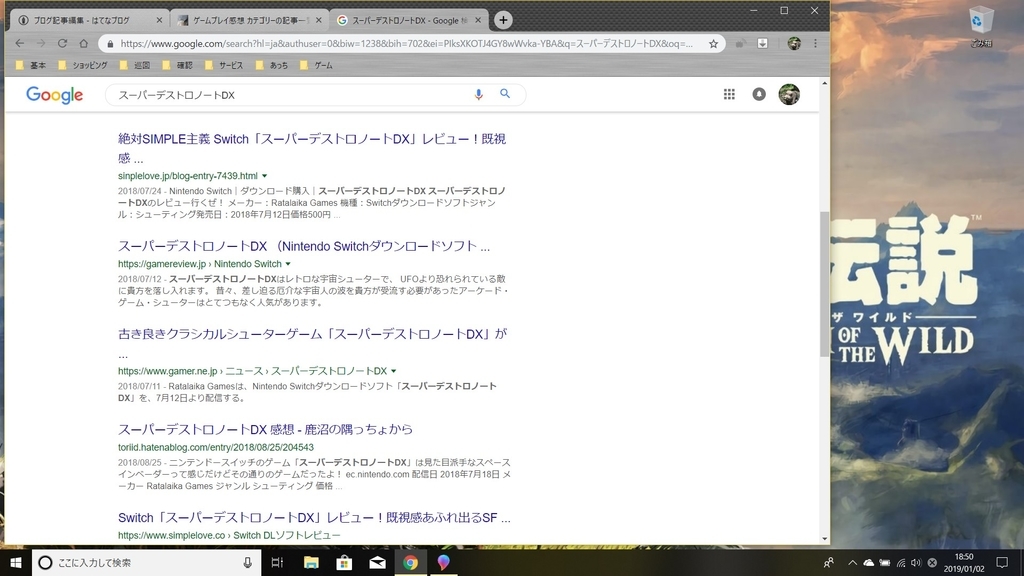The width and height of the screenshot is (1024, 576).
Task: Open the Action Center notifications icon
Action: pos(1002,562)
